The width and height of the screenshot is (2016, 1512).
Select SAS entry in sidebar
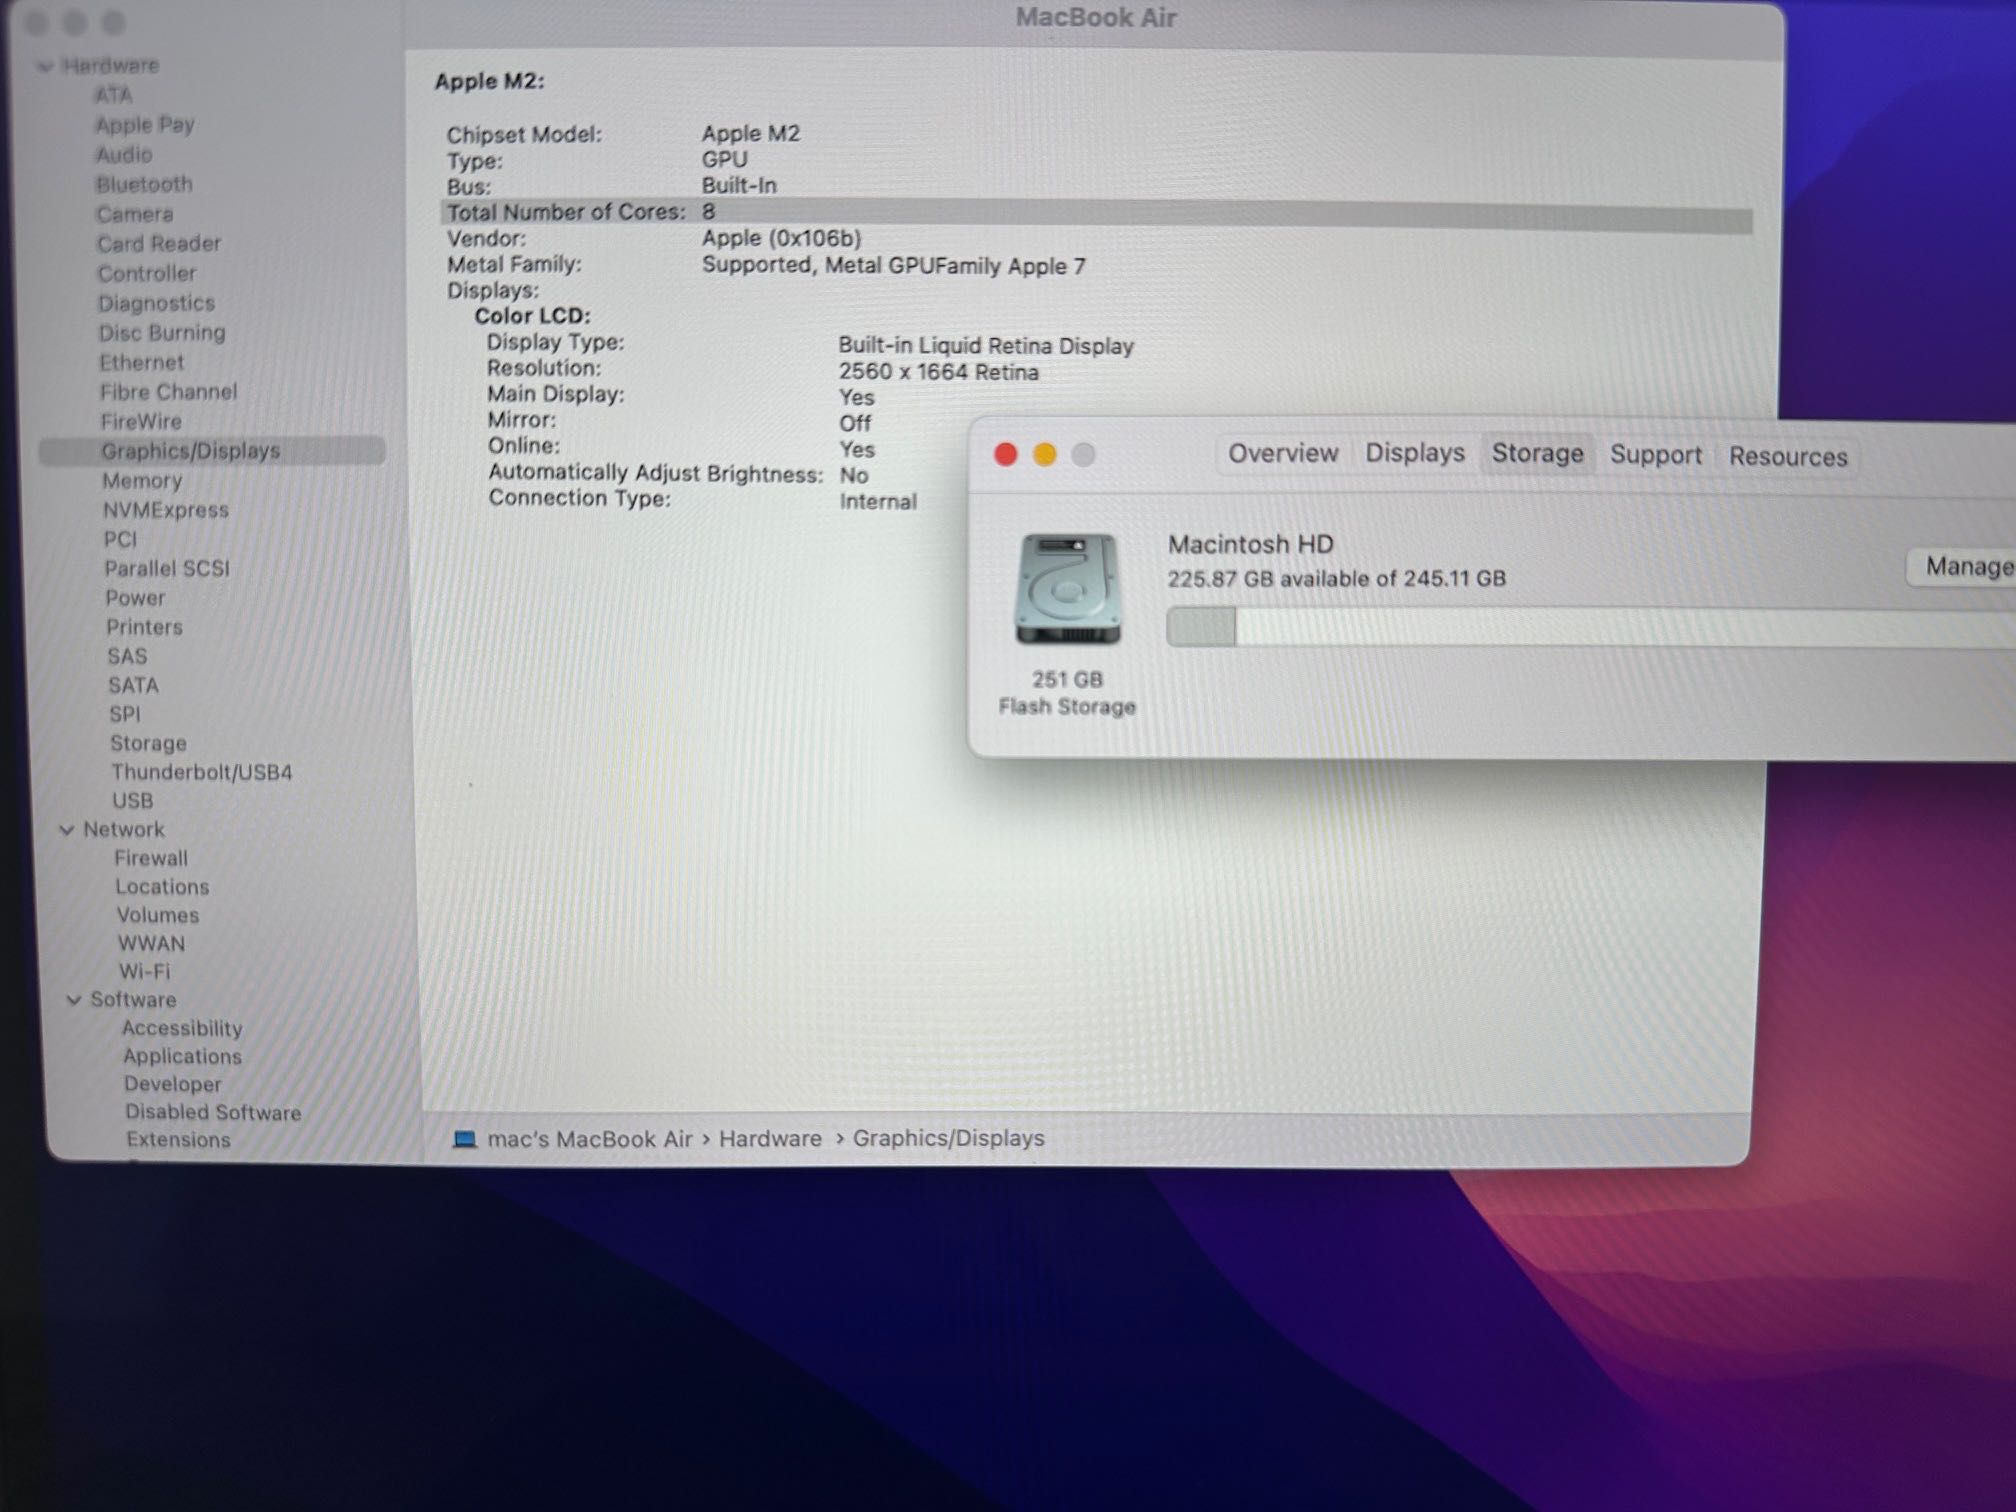tap(127, 657)
